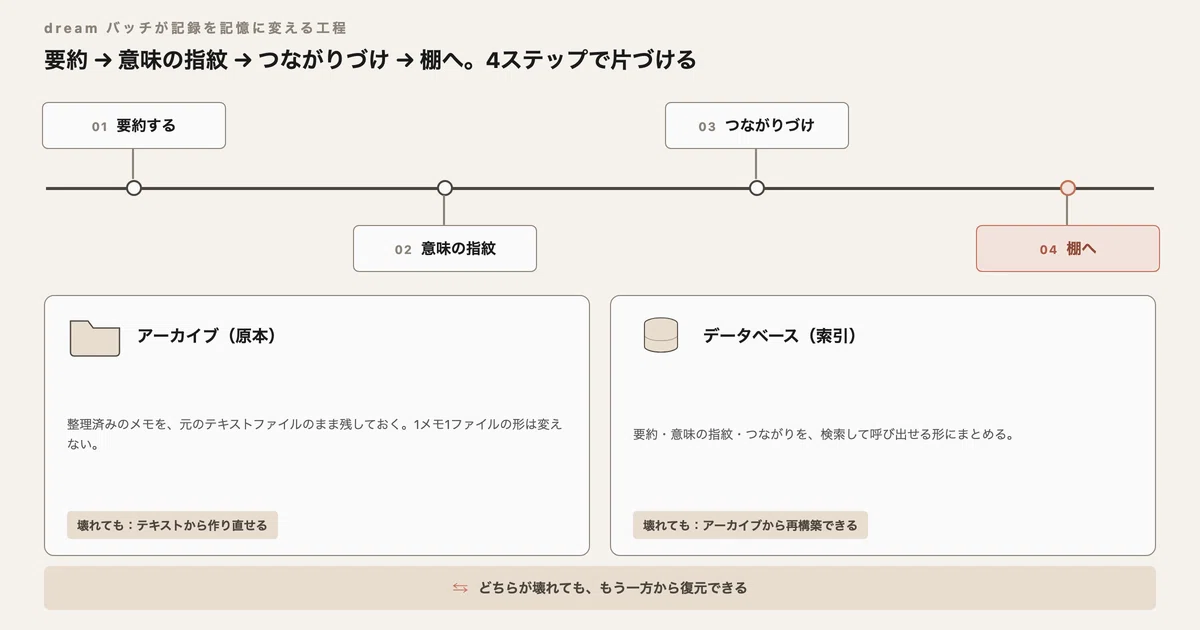Open step 02 意味の指紋 label
Screen dimensions: 1200x630
pos(445,249)
